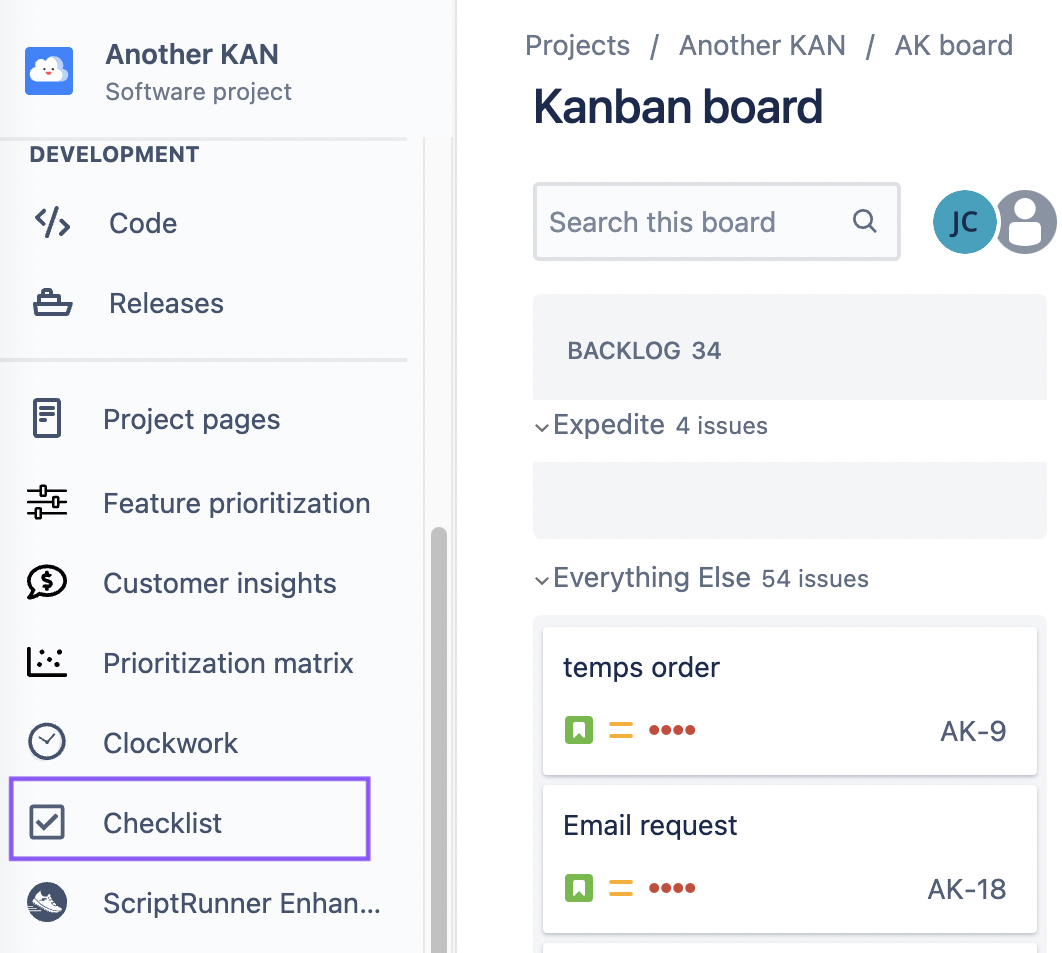Image resolution: width=1062 pixels, height=953 pixels.
Task: Click the sidebar vertical scrollbar
Action: pyautogui.click(x=438, y=740)
